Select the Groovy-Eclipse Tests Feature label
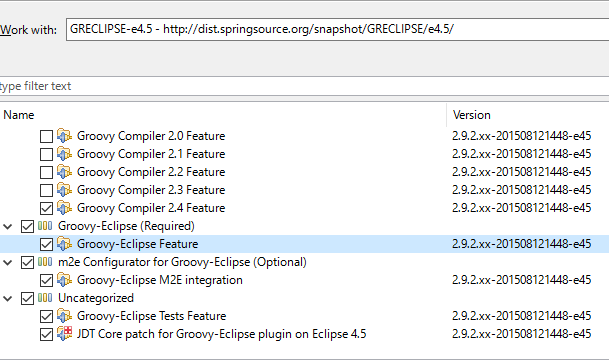The height and width of the screenshot is (360, 609). pos(151,316)
